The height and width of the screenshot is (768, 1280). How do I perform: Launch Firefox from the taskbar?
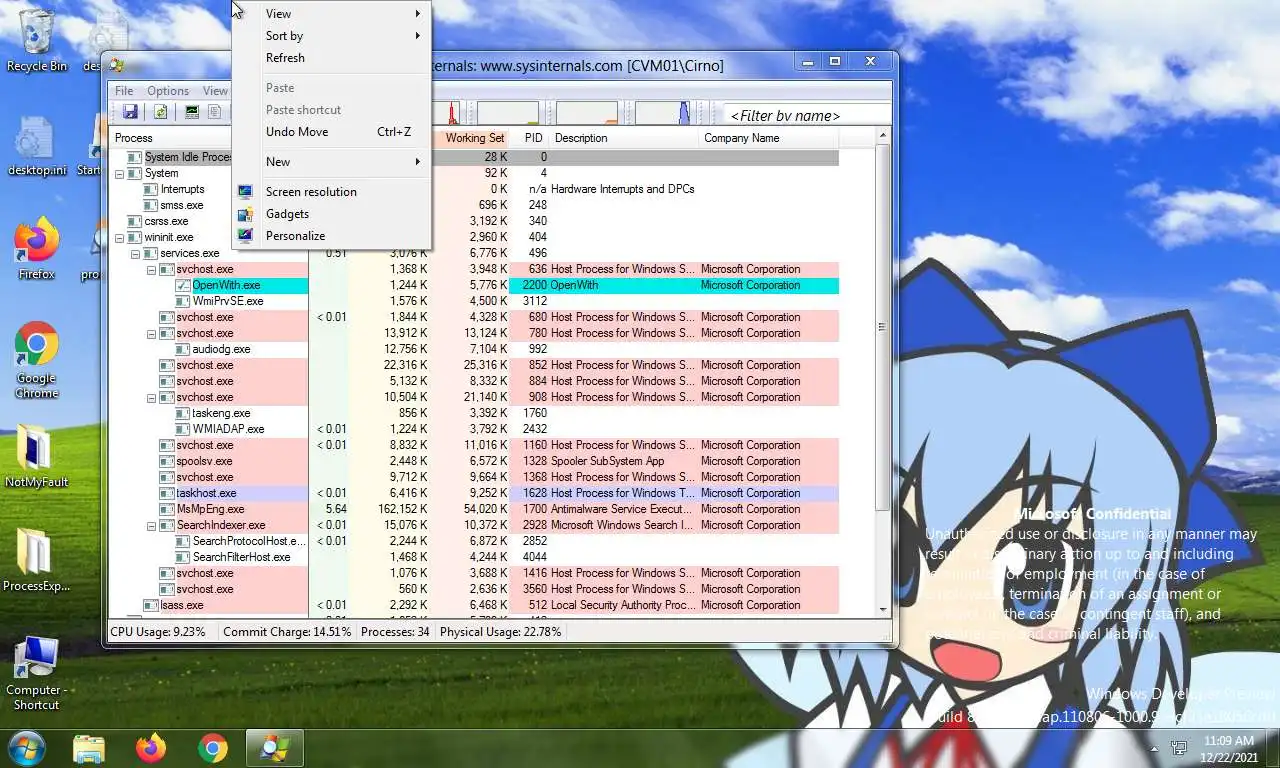(x=151, y=748)
